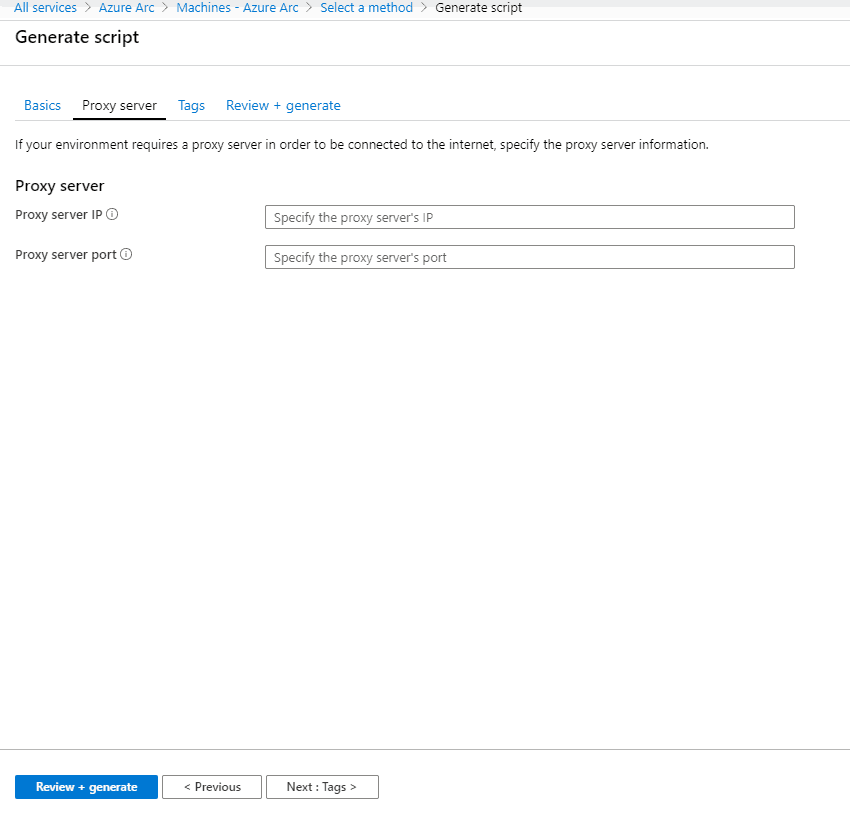
Task: Go to the Review + generate tab
Action: [283, 105]
